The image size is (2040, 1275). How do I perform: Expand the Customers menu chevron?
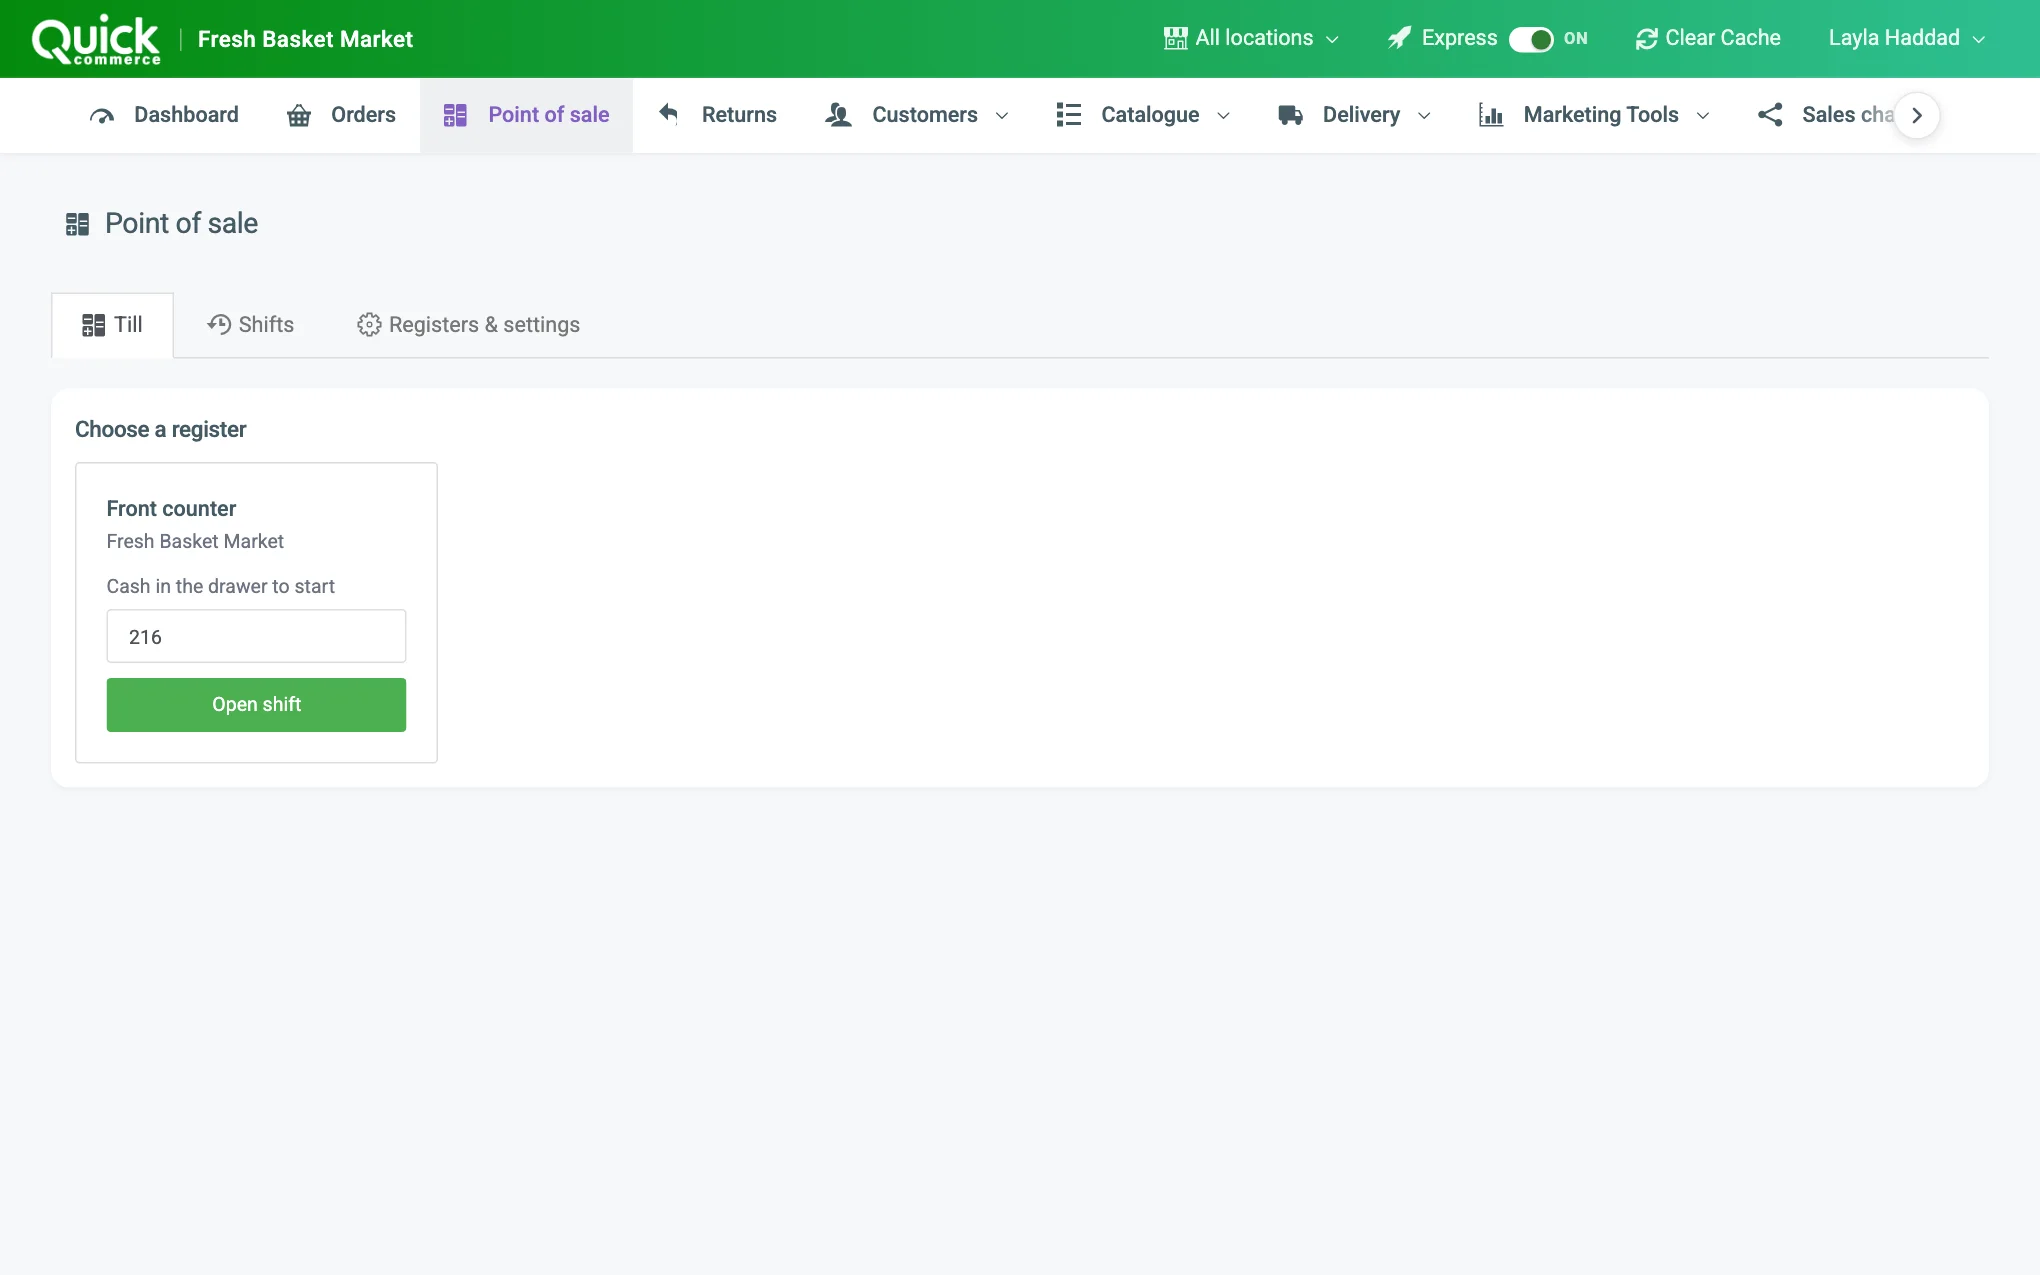[1002, 116]
